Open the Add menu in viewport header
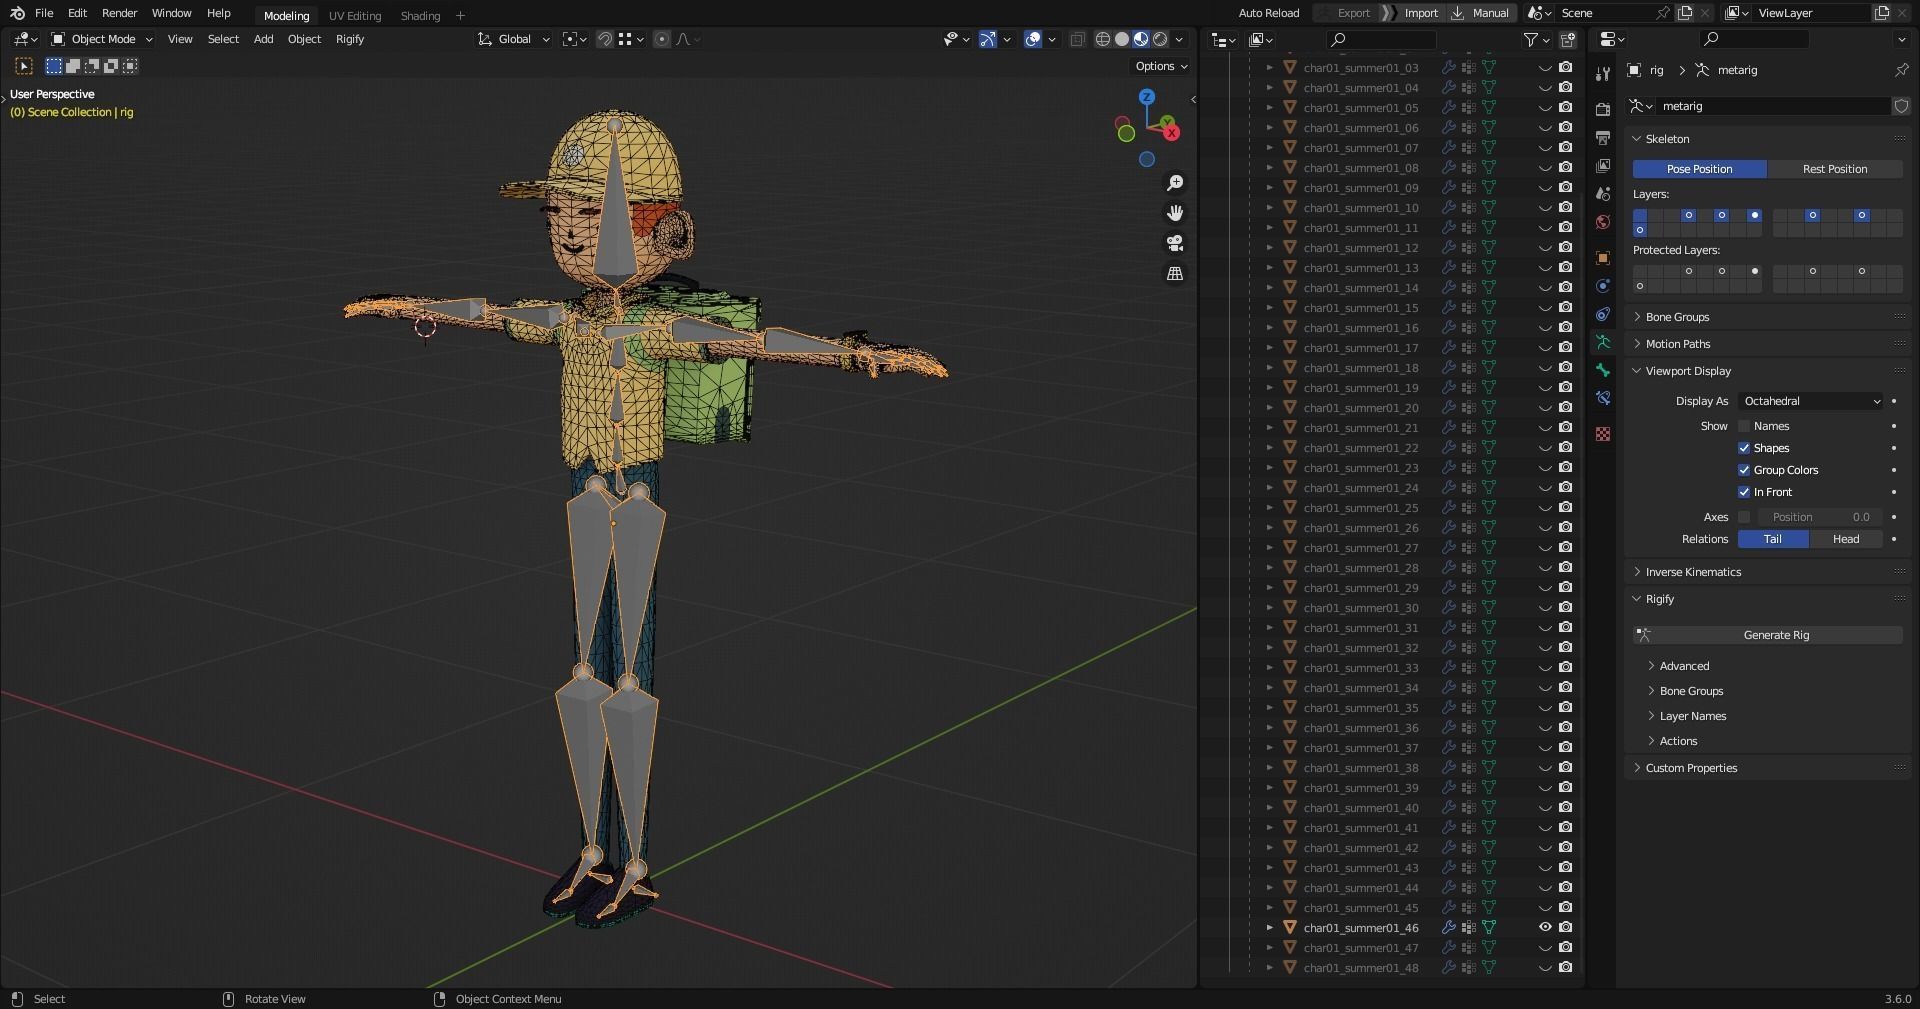The width and height of the screenshot is (1920, 1009). pos(263,39)
